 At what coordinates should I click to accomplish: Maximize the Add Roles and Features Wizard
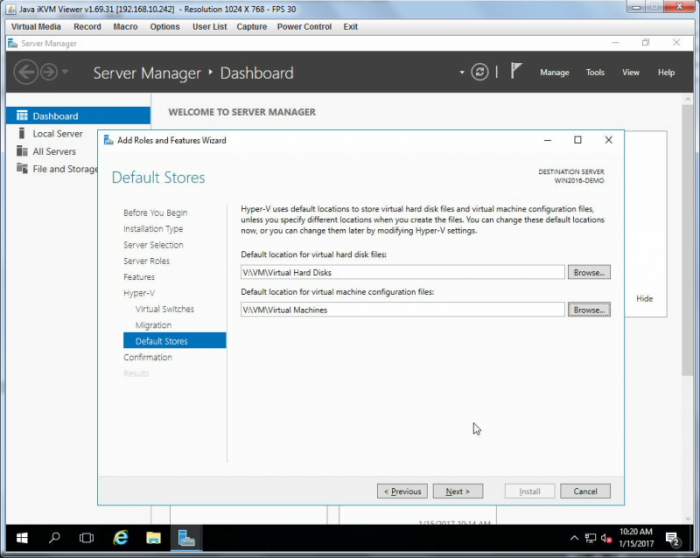577,140
